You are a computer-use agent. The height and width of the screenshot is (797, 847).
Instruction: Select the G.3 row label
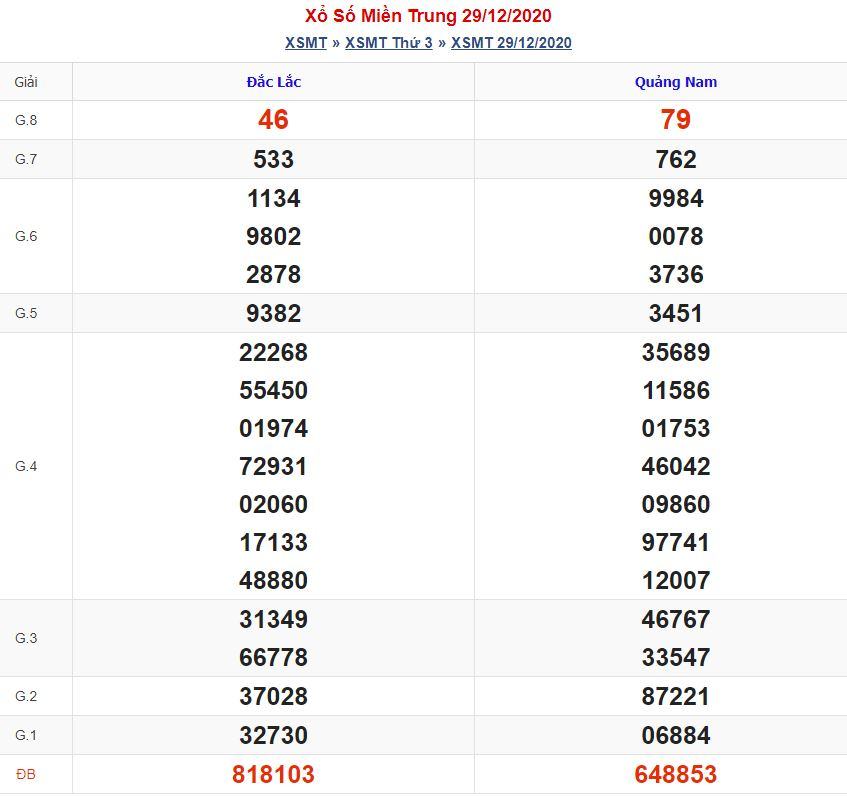coord(26,638)
